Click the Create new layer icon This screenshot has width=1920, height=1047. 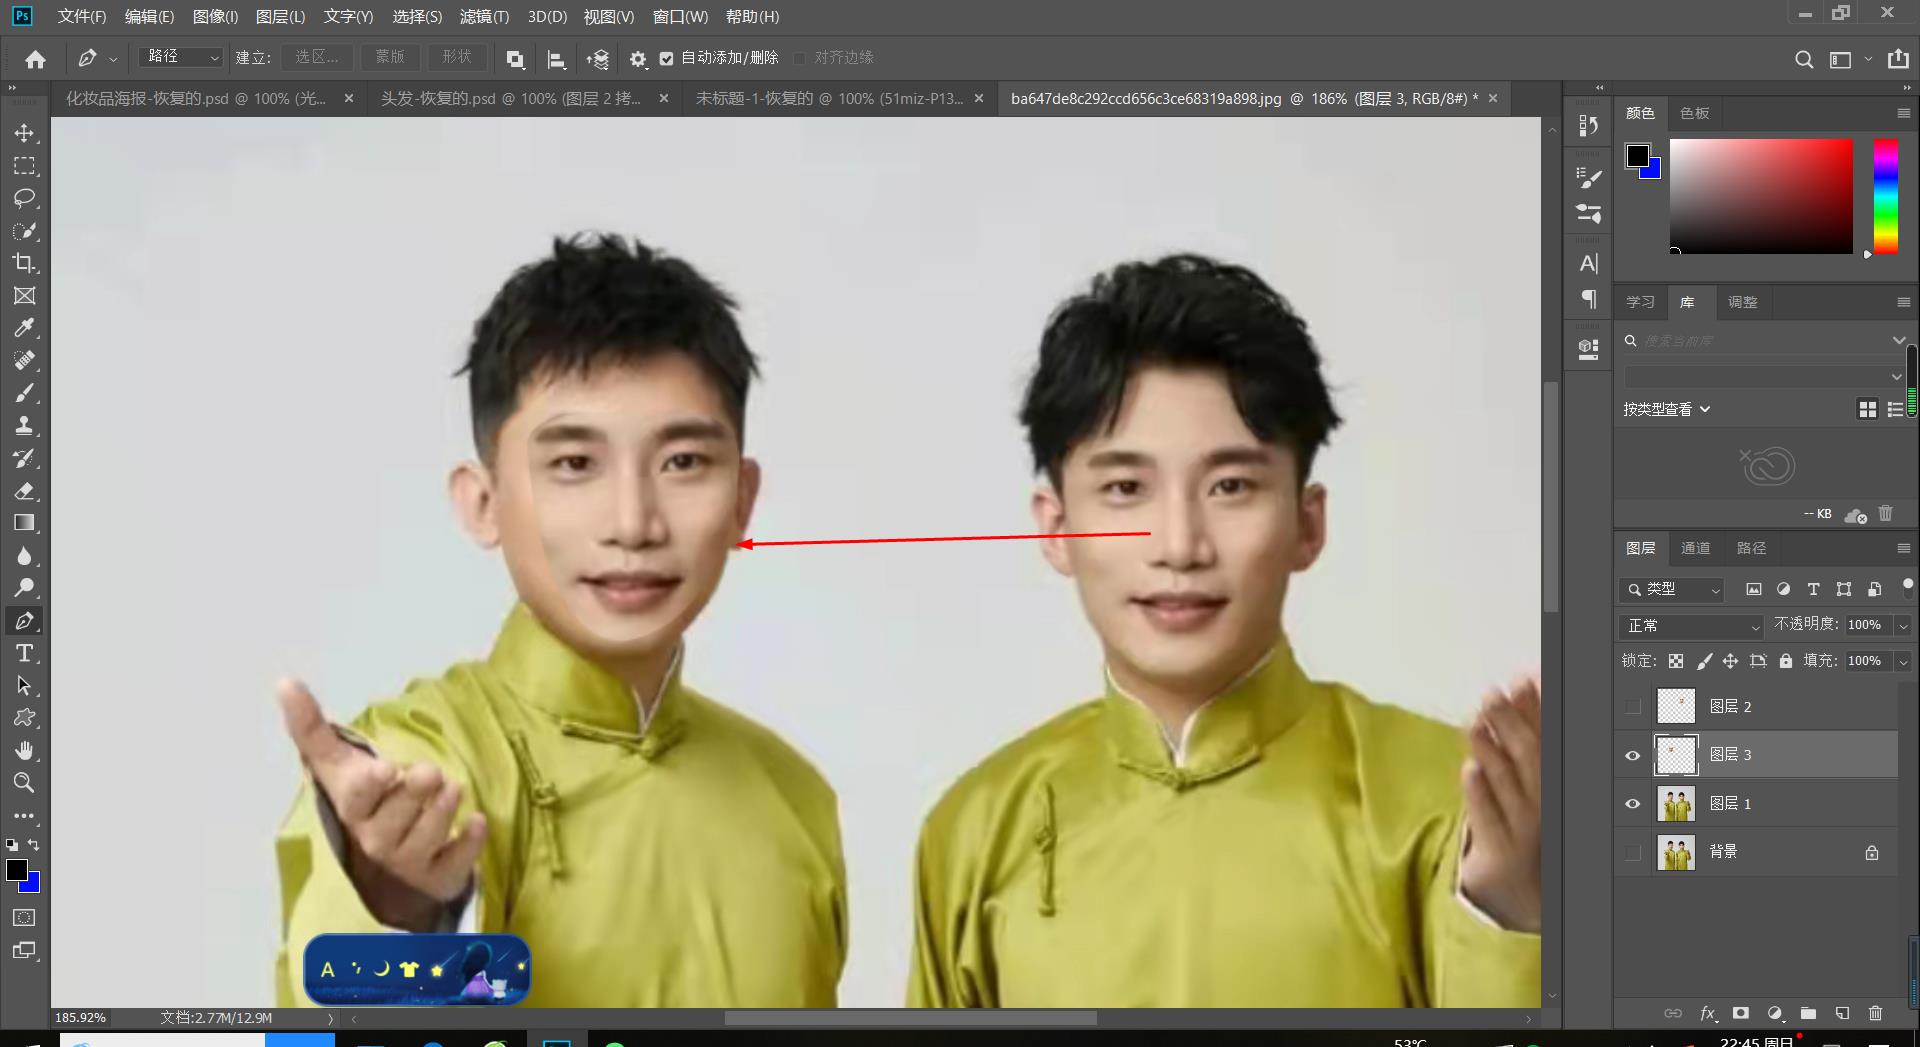click(1841, 1013)
